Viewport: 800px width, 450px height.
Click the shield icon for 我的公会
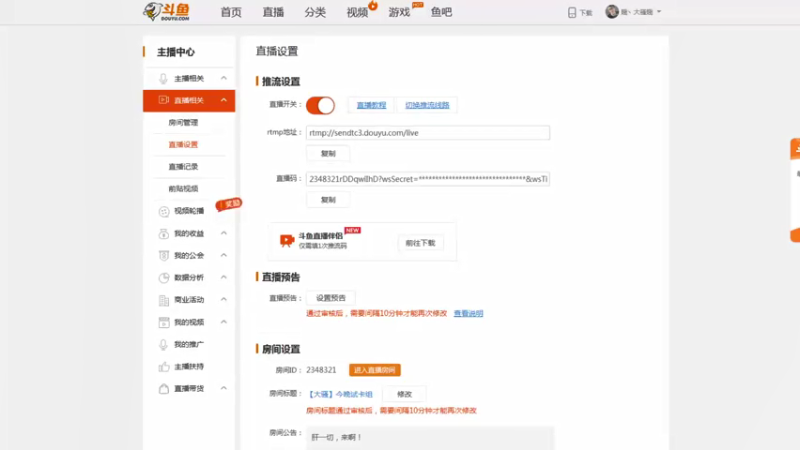click(x=164, y=256)
